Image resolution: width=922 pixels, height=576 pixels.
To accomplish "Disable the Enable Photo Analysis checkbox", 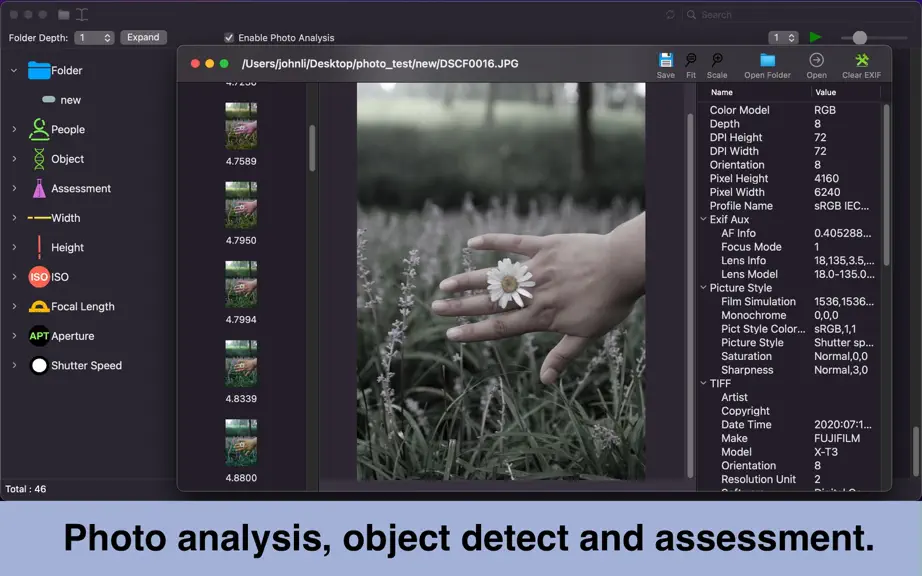I will pos(229,38).
